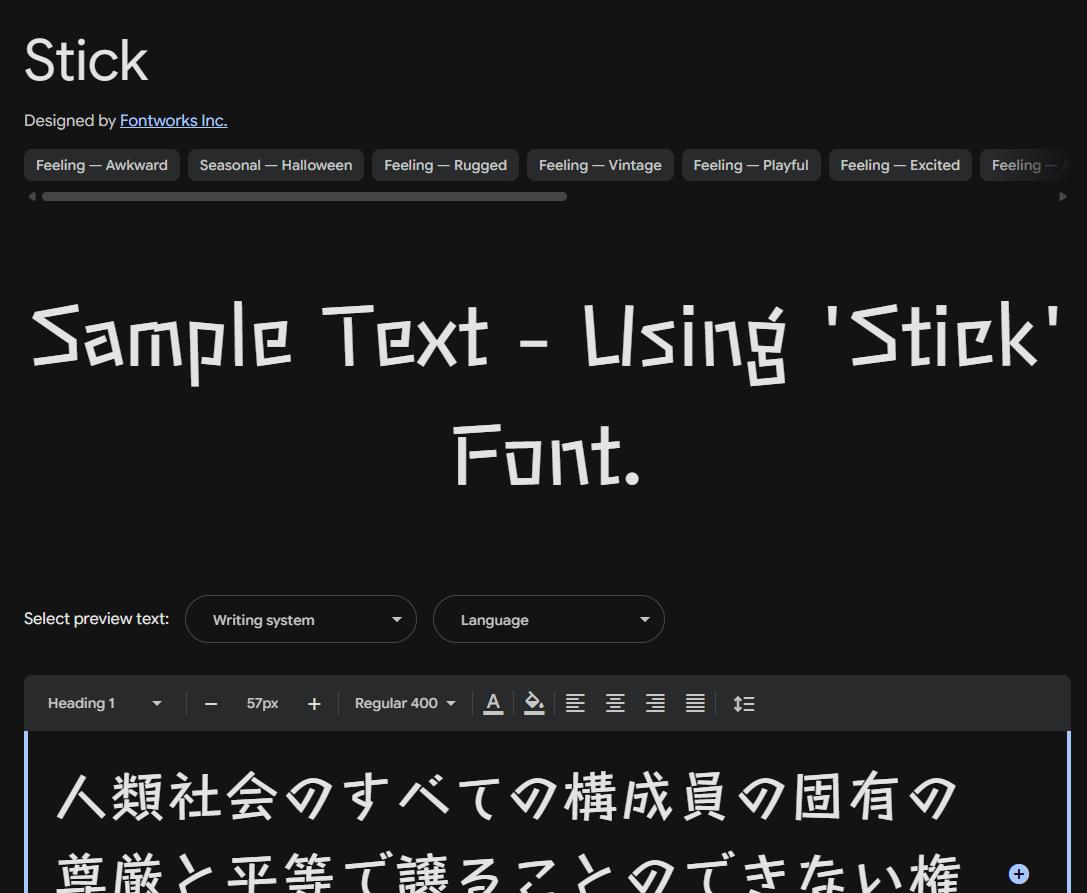Viewport: 1087px width, 893px height.
Task: Open the Fontworks Inc. designer link
Action: click(x=173, y=121)
